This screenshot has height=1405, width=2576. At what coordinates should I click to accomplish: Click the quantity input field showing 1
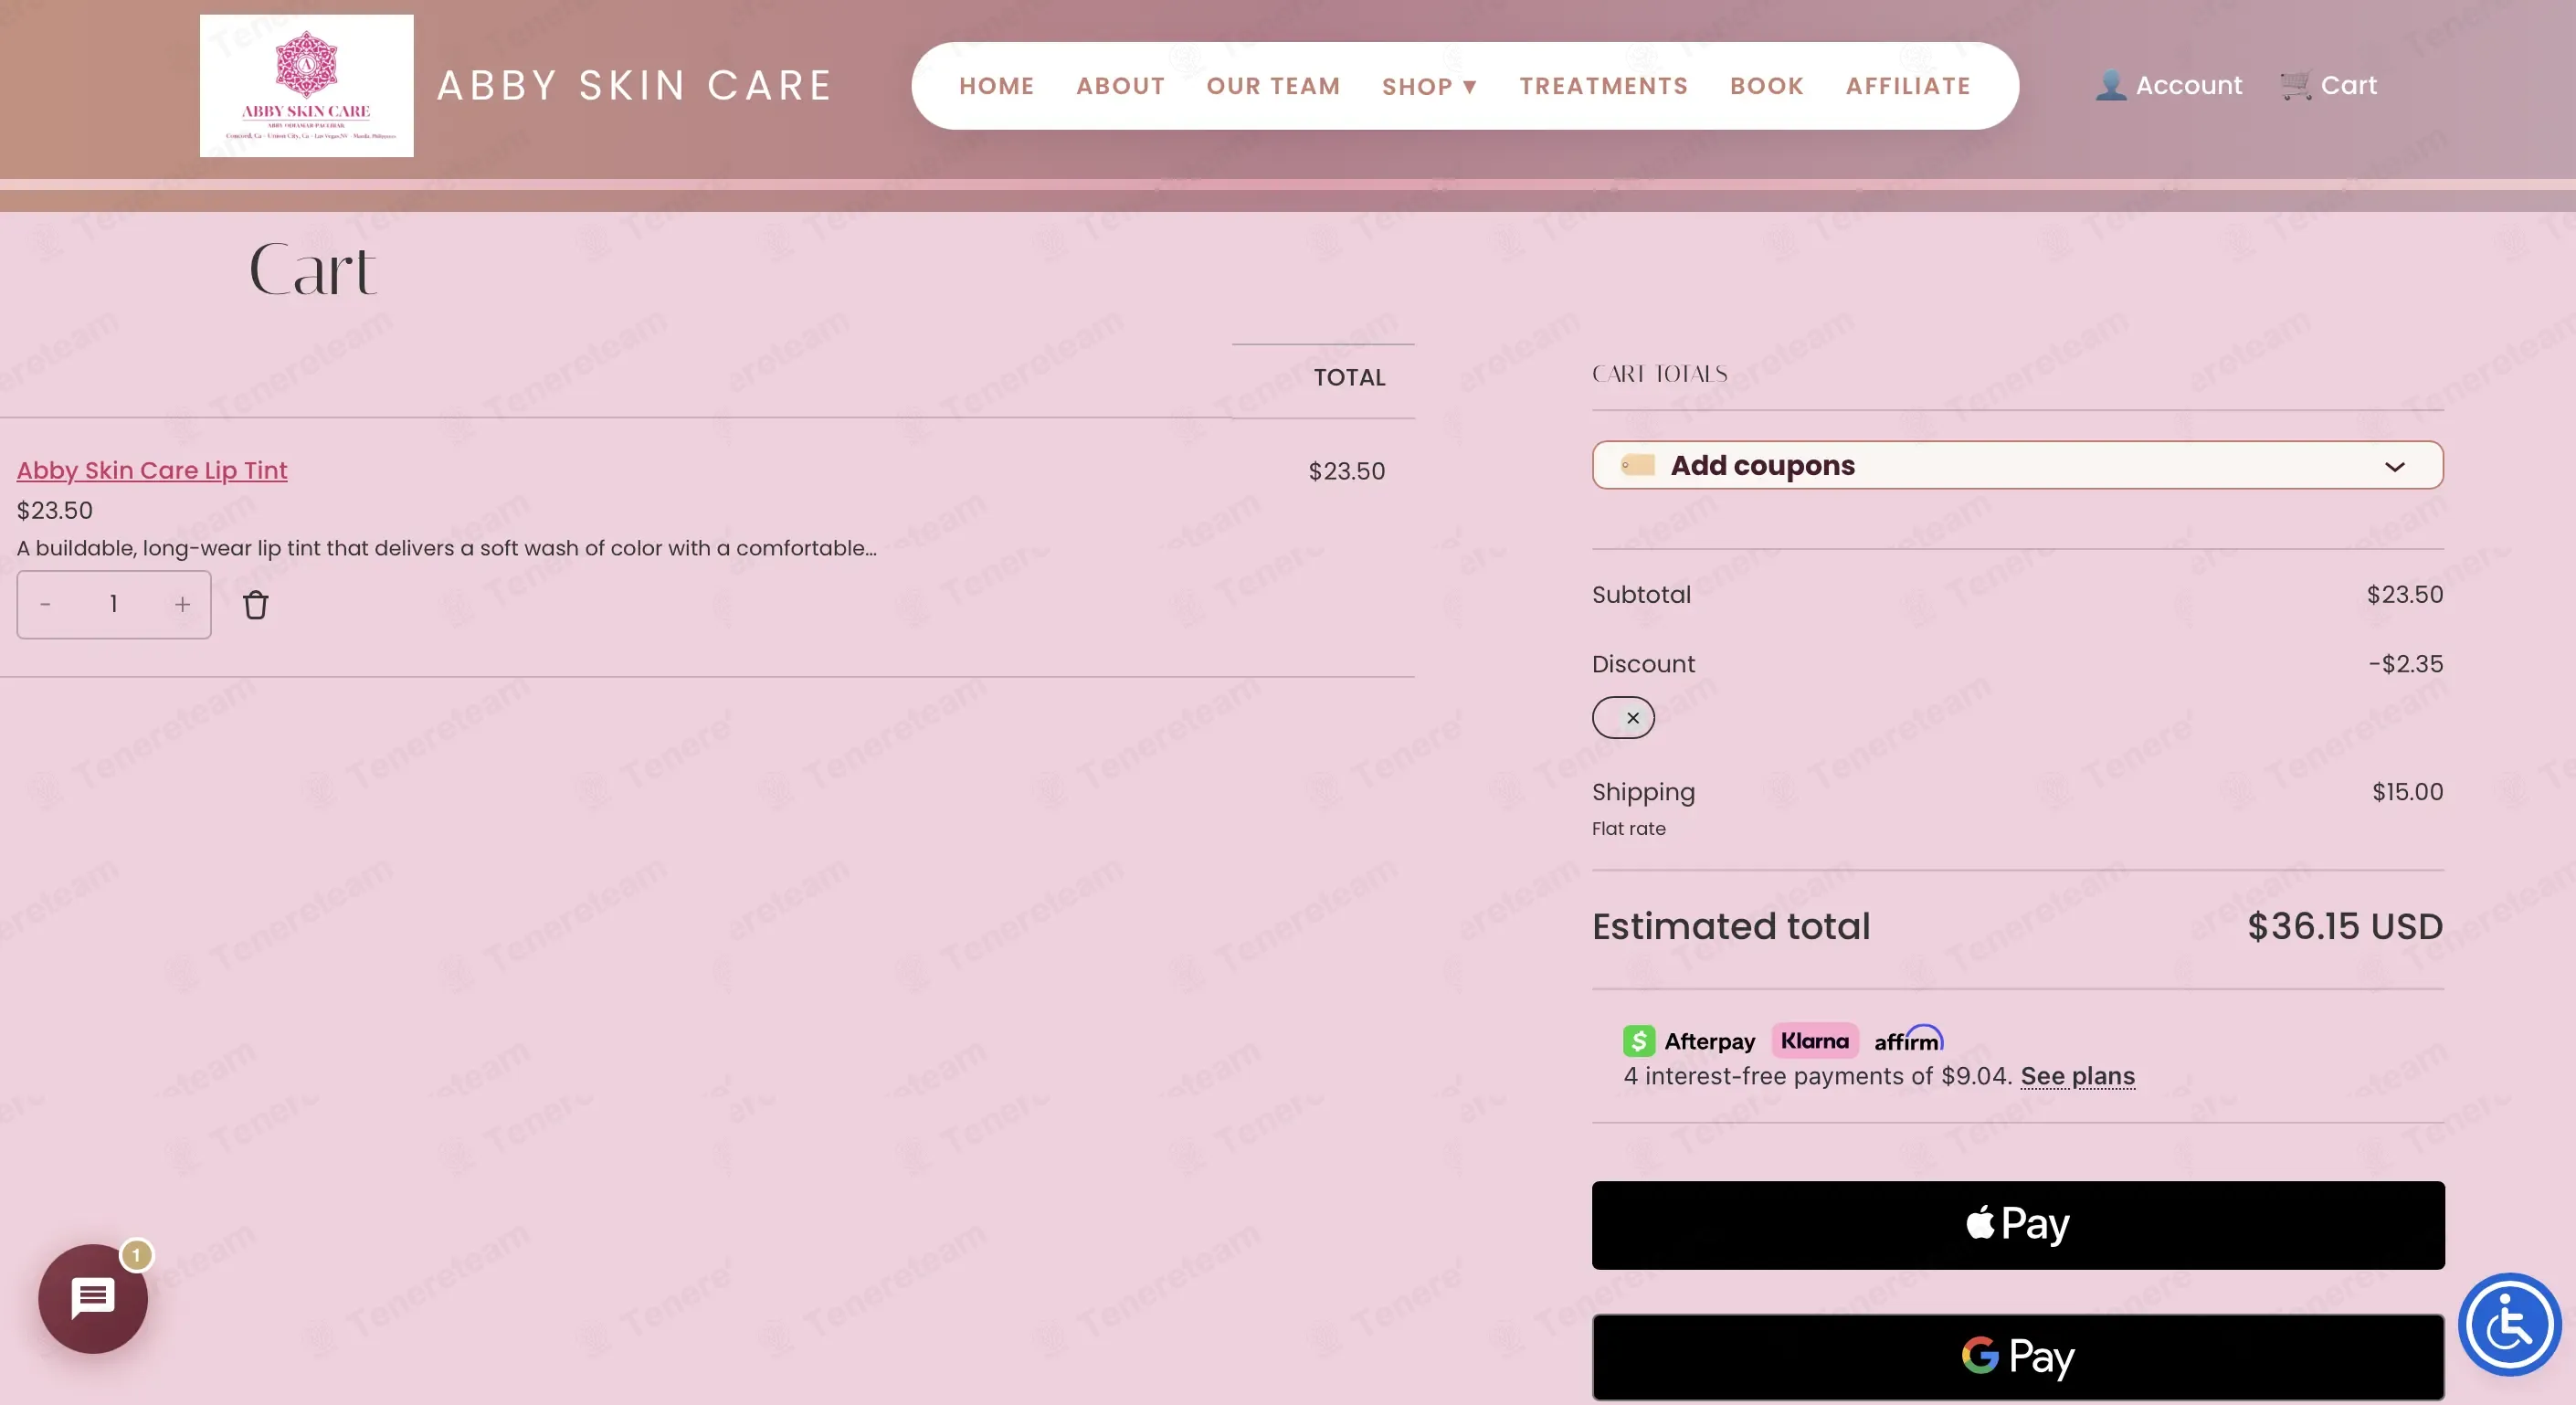[114, 604]
